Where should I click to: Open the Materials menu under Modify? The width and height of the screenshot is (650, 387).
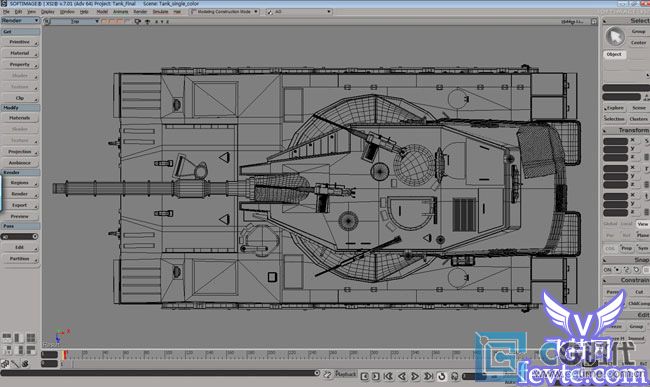click(x=20, y=118)
